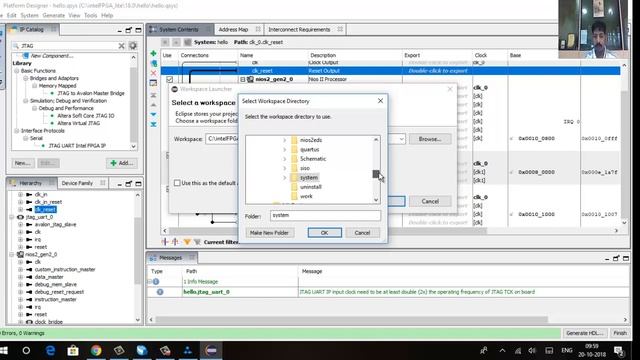
Task: Cancel the Workspace Launcher dialog
Action: coord(430,201)
